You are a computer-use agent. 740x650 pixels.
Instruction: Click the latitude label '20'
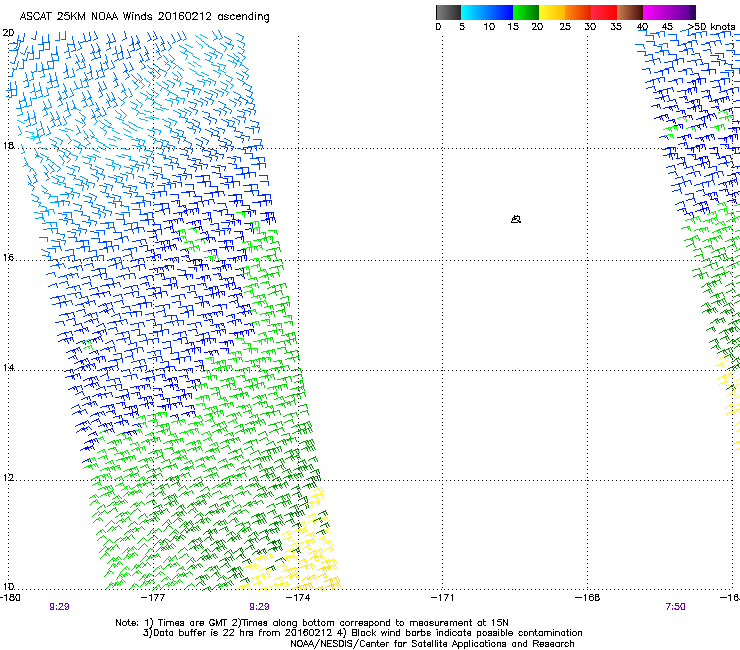click(x=8, y=33)
